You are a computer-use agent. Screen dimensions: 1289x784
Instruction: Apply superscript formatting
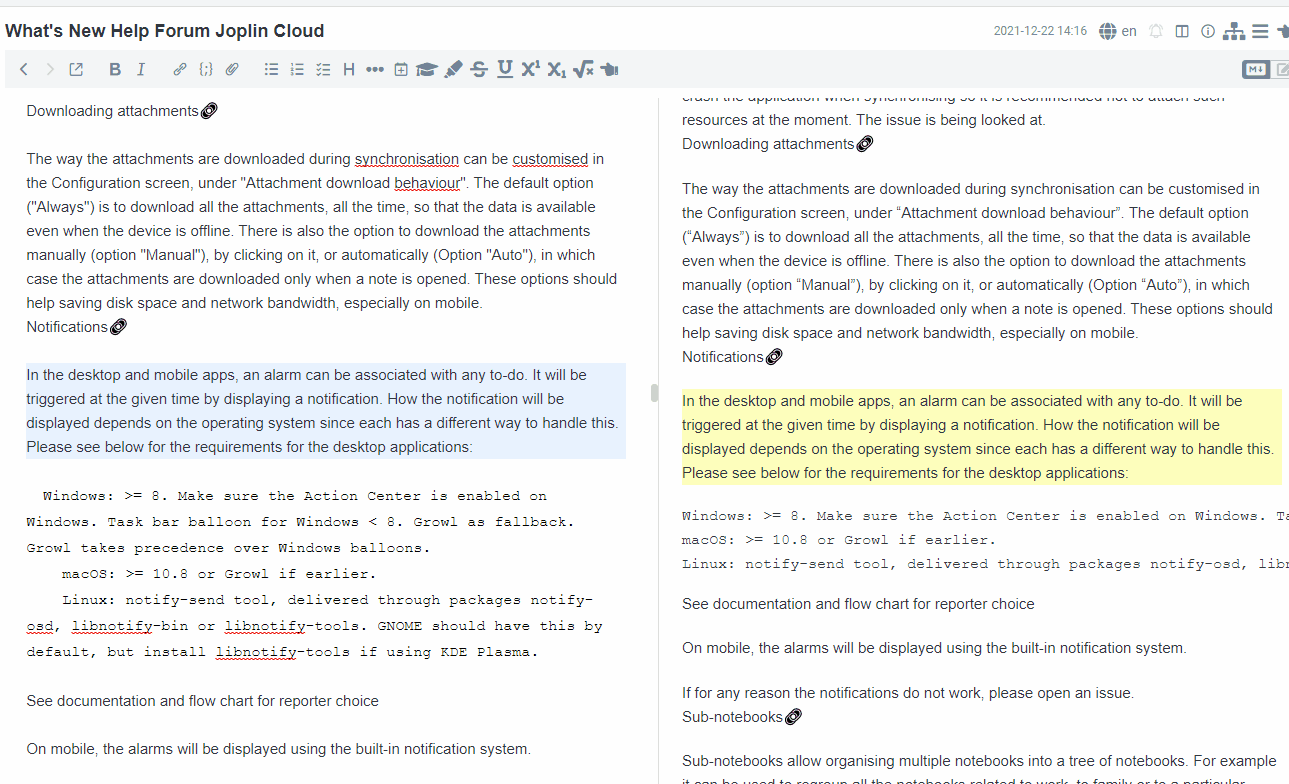531,68
